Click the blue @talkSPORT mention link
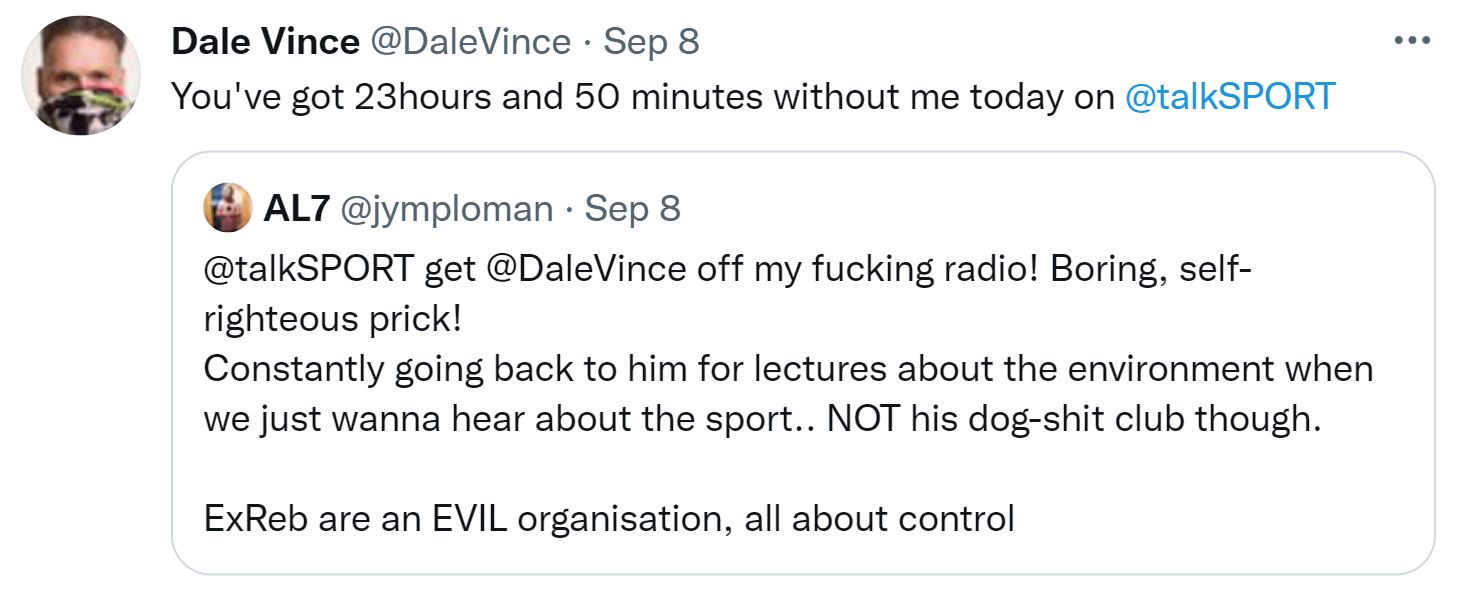Viewport: 1463px width, 602px height. coord(1230,96)
